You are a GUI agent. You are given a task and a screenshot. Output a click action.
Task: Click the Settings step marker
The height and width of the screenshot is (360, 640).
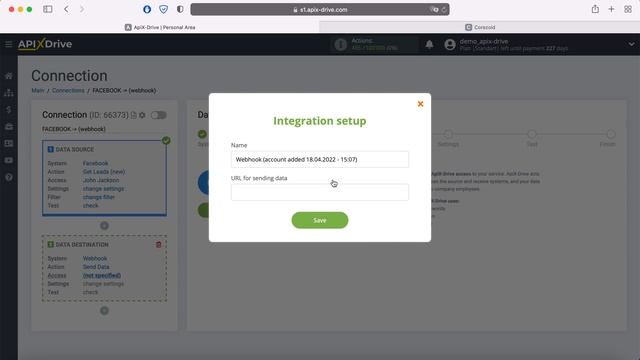click(448, 134)
